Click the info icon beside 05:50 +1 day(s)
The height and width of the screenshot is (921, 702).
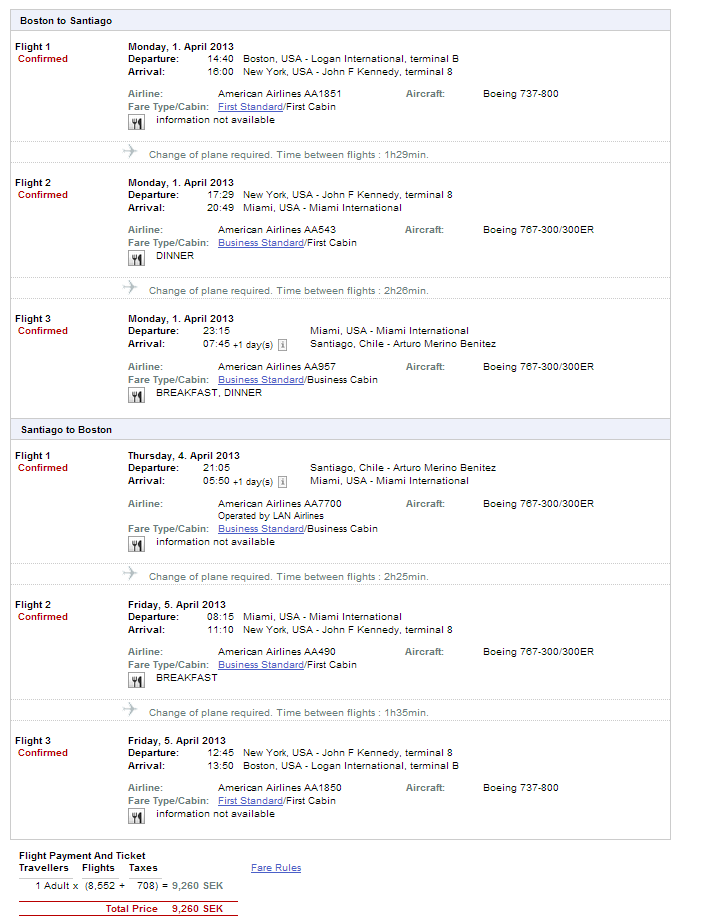pos(282,482)
